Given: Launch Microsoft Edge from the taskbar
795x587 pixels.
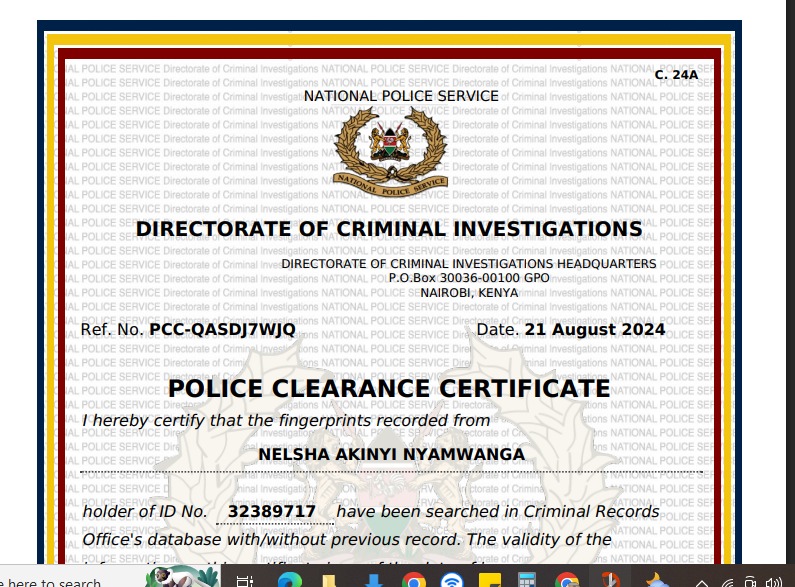Looking at the screenshot, I should click(x=289, y=581).
